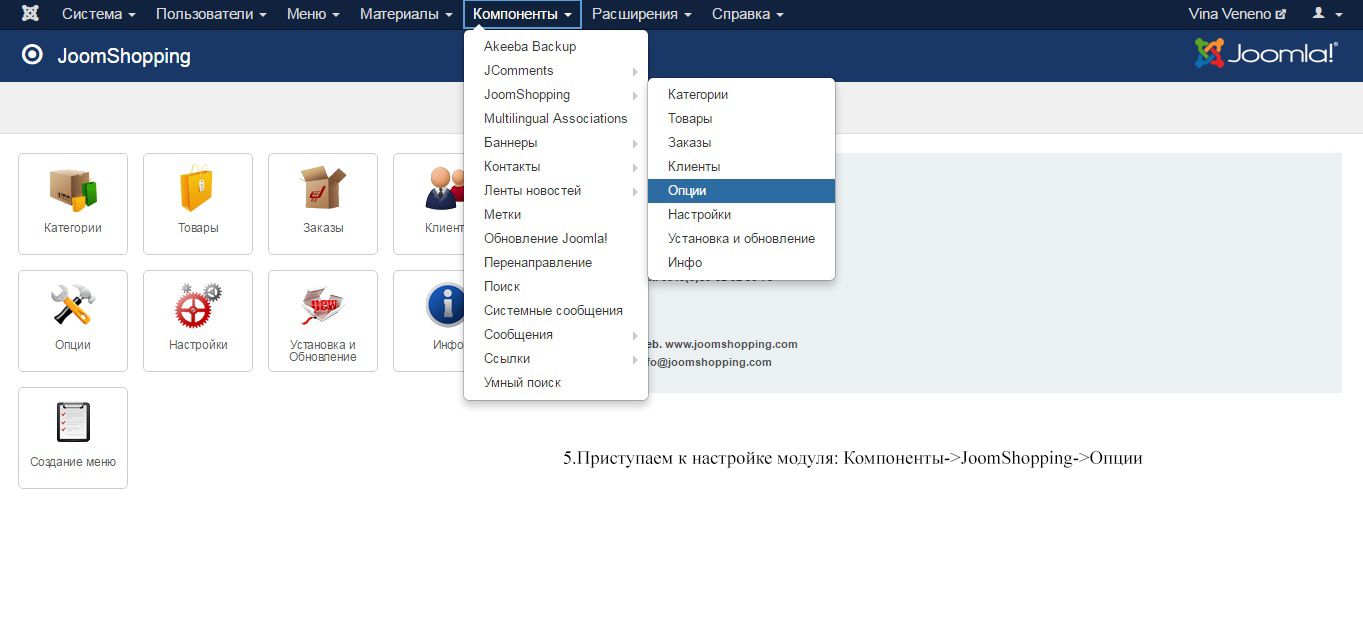Open the Настройки gears icon tile
1363x633 pixels.
198,321
